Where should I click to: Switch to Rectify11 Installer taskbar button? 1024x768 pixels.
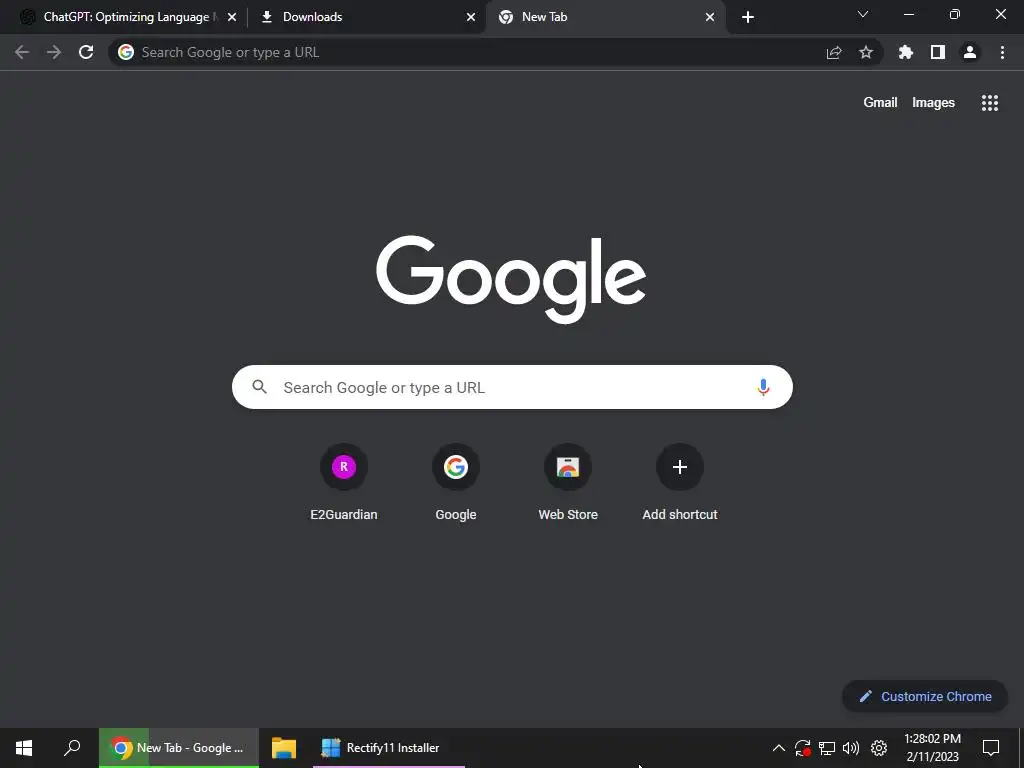point(389,748)
